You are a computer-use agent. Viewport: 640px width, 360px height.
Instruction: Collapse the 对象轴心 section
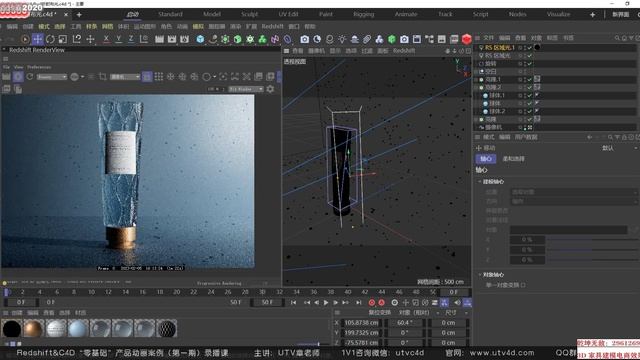click(x=480, y=275)
